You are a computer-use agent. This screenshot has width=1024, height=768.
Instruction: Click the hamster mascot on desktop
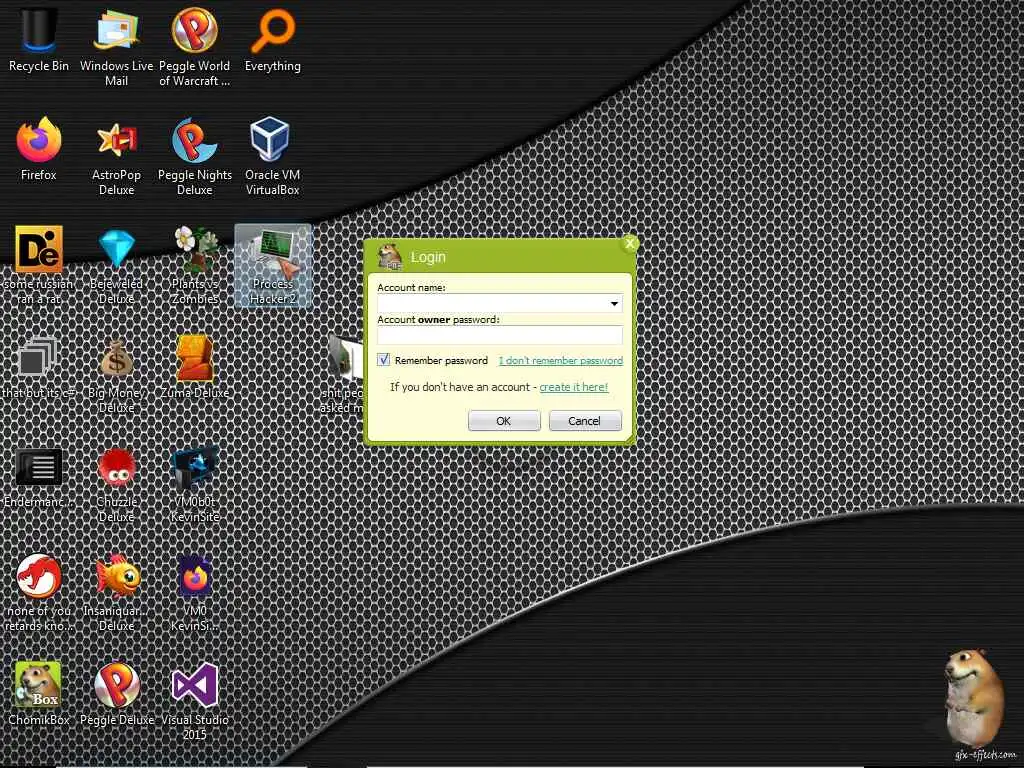coord(973,697)
